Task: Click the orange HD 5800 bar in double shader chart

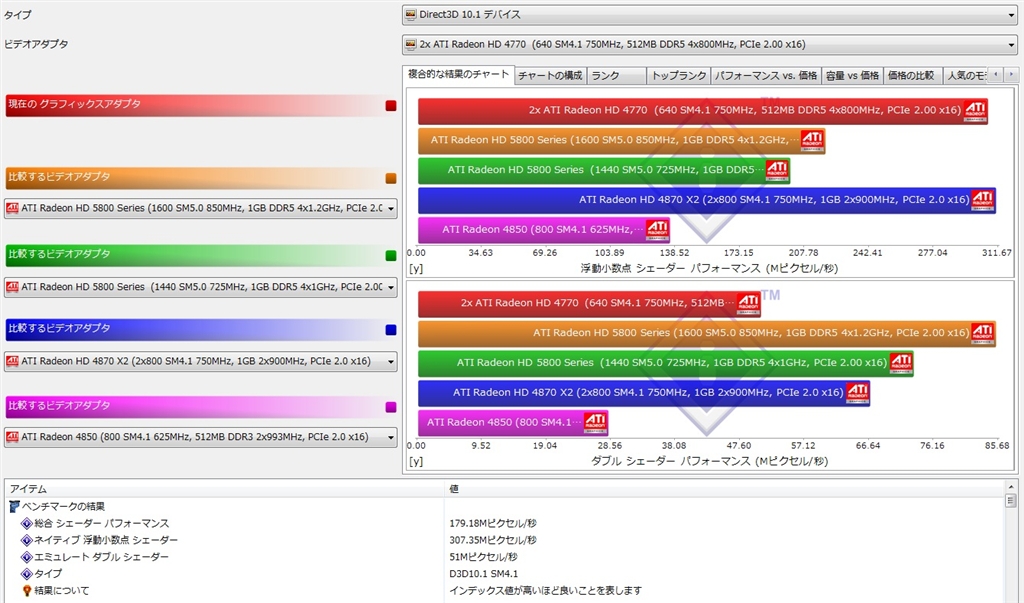Action: [707, 333]
